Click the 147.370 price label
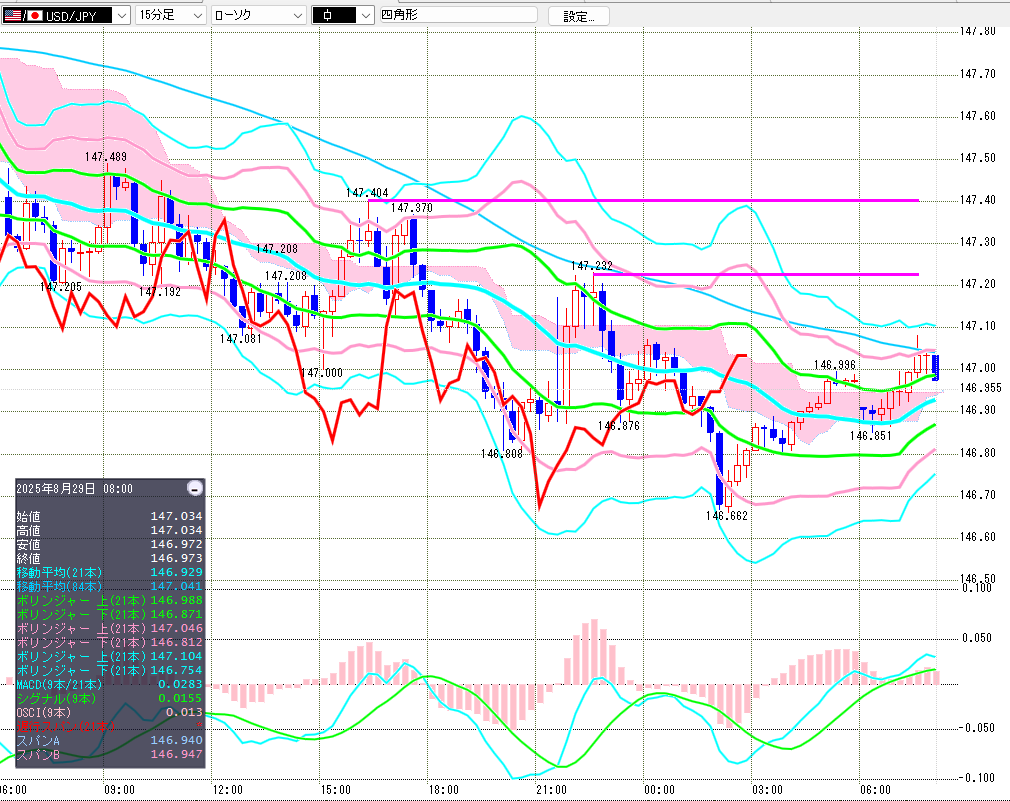 pyautogui.click(x=412, y=208)
